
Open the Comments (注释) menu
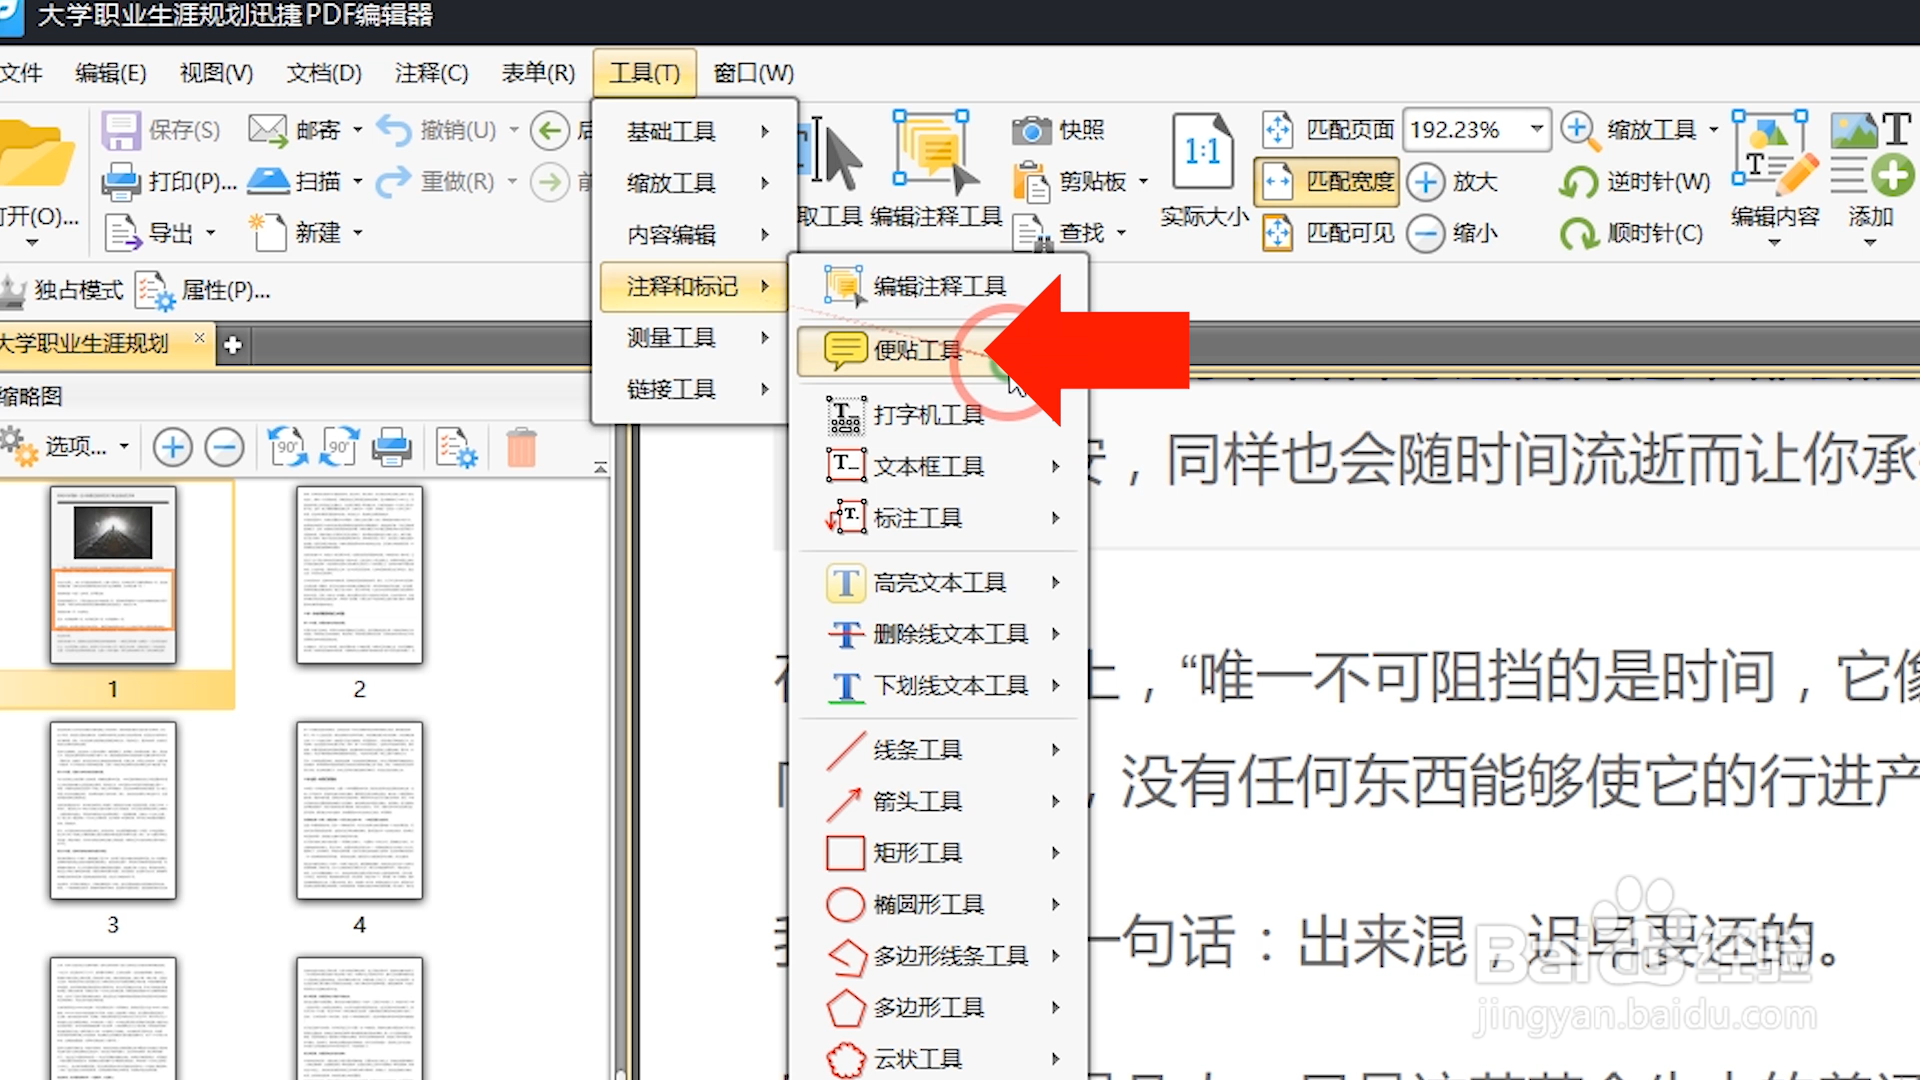pos(431,73)
